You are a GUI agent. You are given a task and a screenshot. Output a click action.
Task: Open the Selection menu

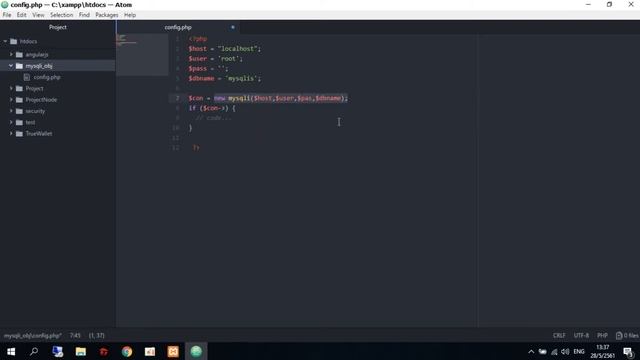62,15
